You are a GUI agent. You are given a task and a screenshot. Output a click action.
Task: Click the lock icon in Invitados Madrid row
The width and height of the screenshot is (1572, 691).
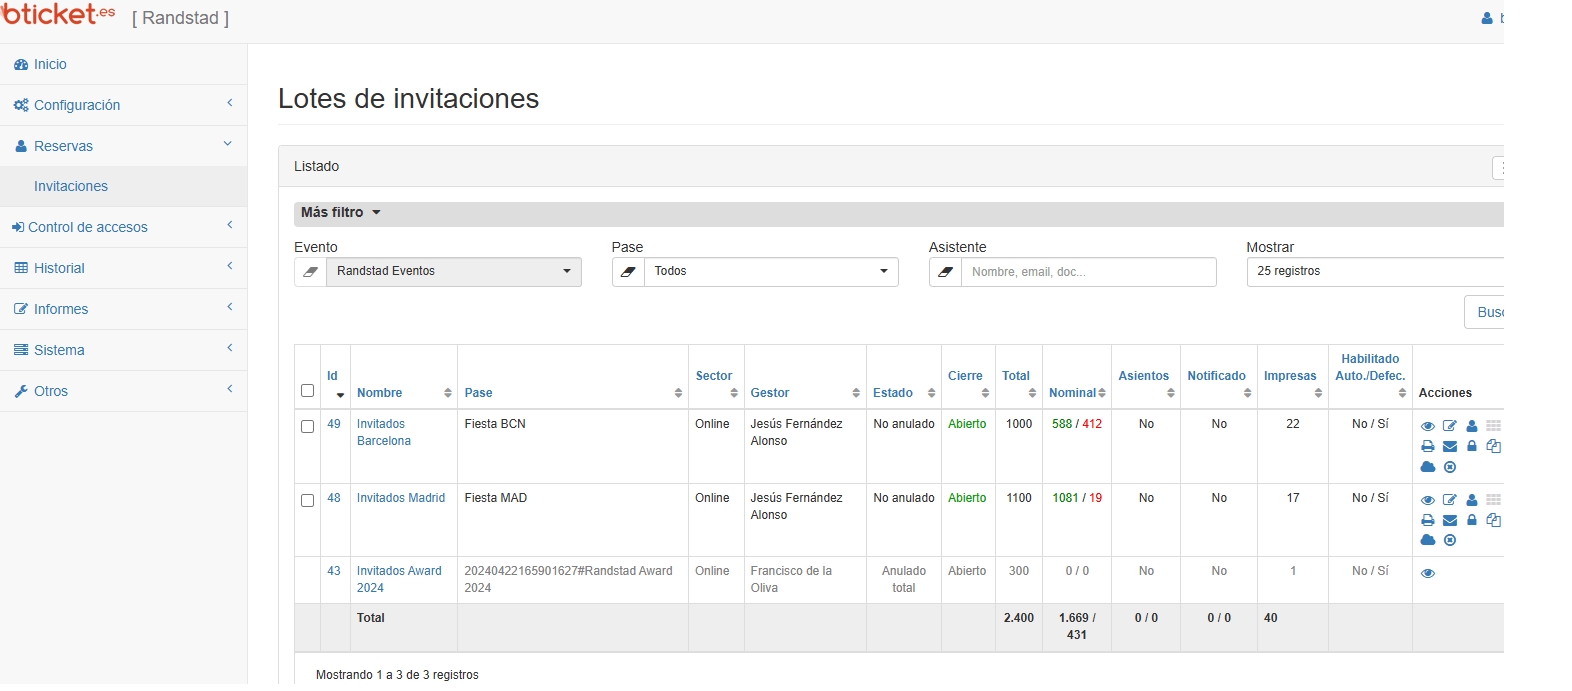click(1472, 520)
